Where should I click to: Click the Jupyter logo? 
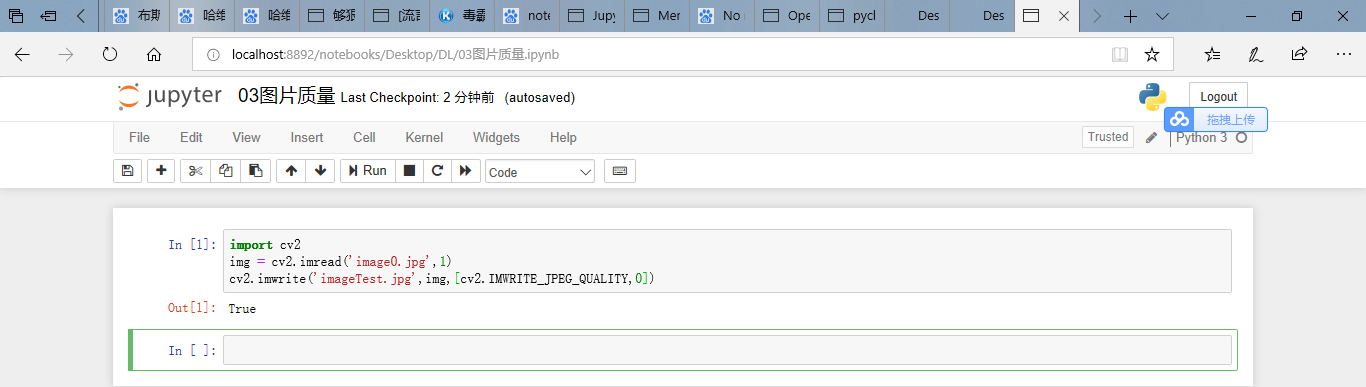(x=170, y=96)
